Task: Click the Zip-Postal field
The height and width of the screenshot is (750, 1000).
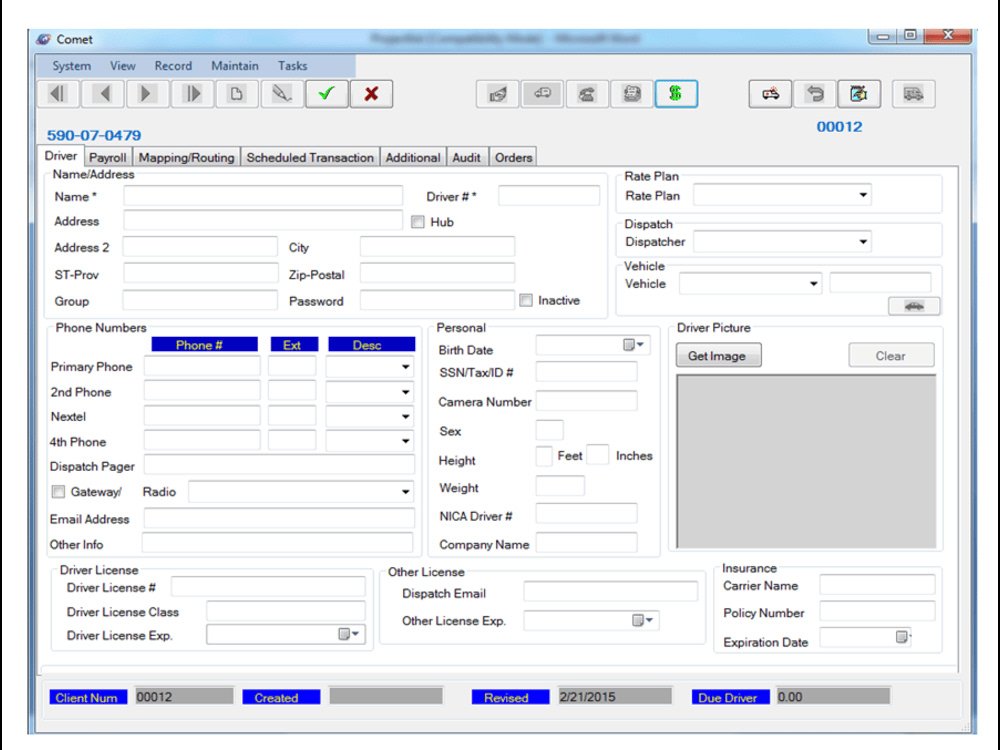Action: pyautogui.click(x=438, y=273)
